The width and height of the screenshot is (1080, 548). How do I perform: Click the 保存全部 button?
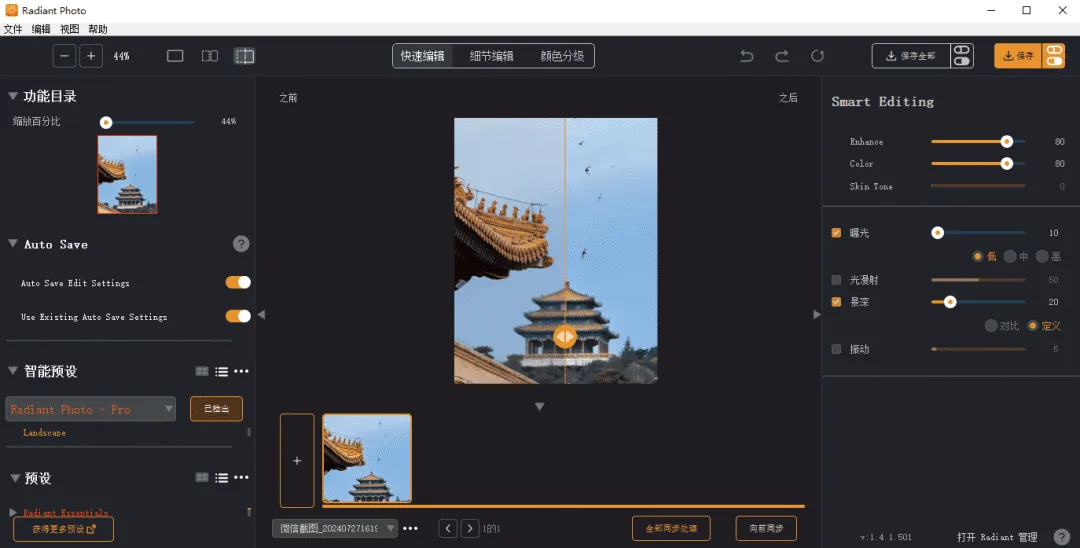tap(911, 56)
